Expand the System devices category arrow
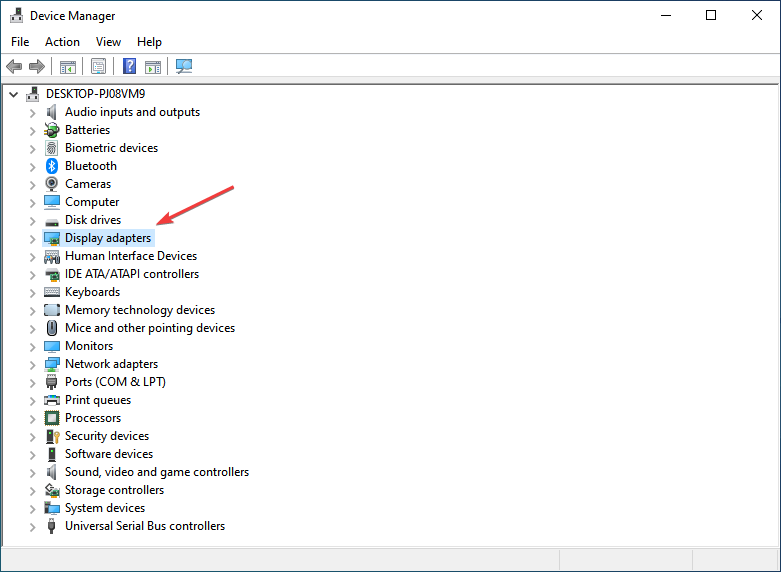Screen dimensions: 781x572 [x=32, y=509]
